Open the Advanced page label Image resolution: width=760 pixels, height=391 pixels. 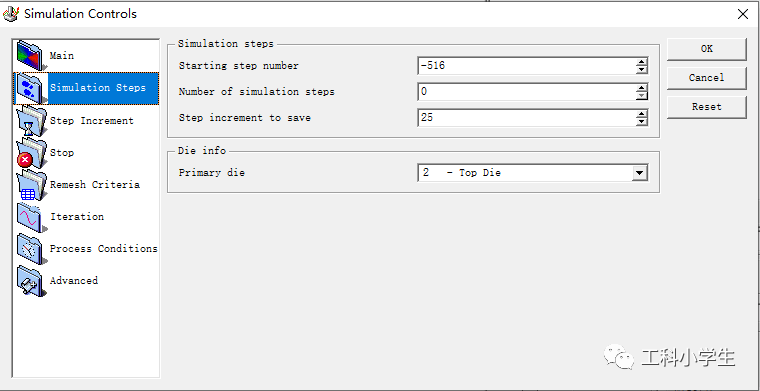pos(74,281)
